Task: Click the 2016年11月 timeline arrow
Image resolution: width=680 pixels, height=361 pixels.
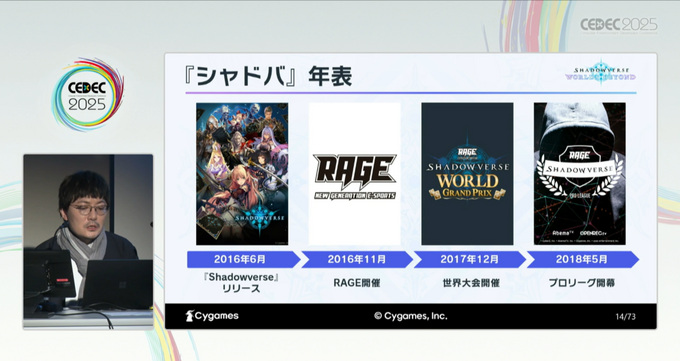Action: [357, 259]
